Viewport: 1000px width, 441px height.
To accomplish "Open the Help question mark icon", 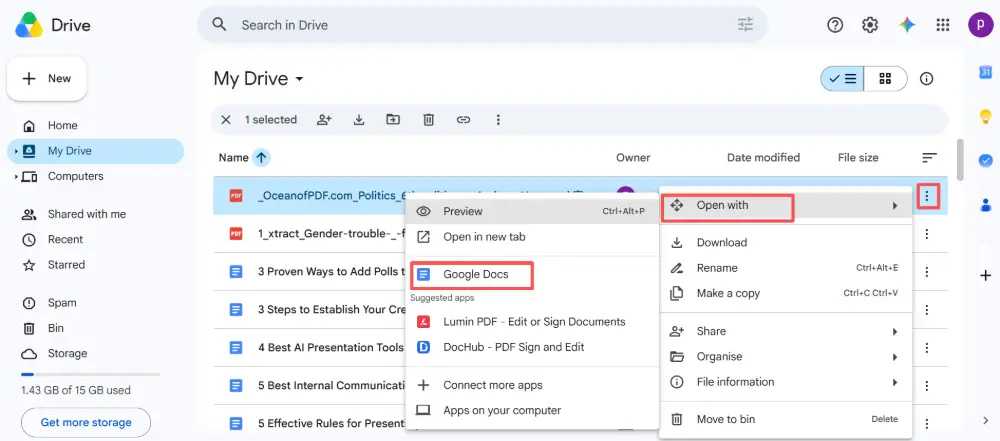I will tap(835, 25).
